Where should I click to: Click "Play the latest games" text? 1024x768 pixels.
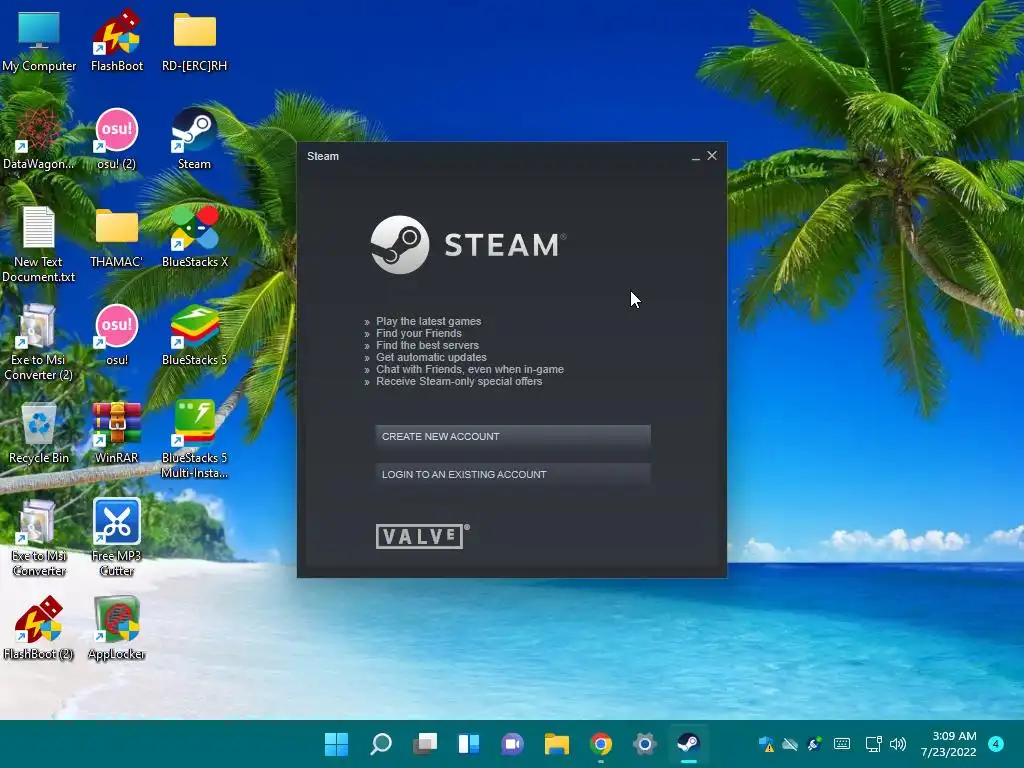428,321
